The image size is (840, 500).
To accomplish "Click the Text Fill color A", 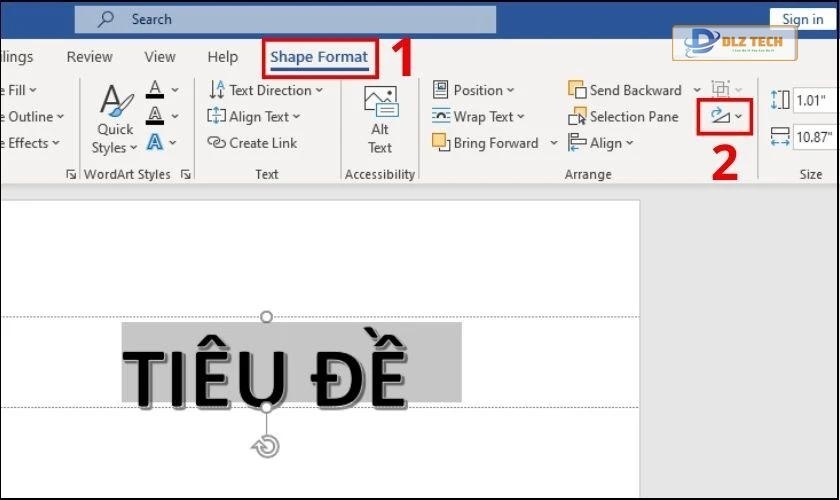I will pyautogui.click(x=154, y=90).
